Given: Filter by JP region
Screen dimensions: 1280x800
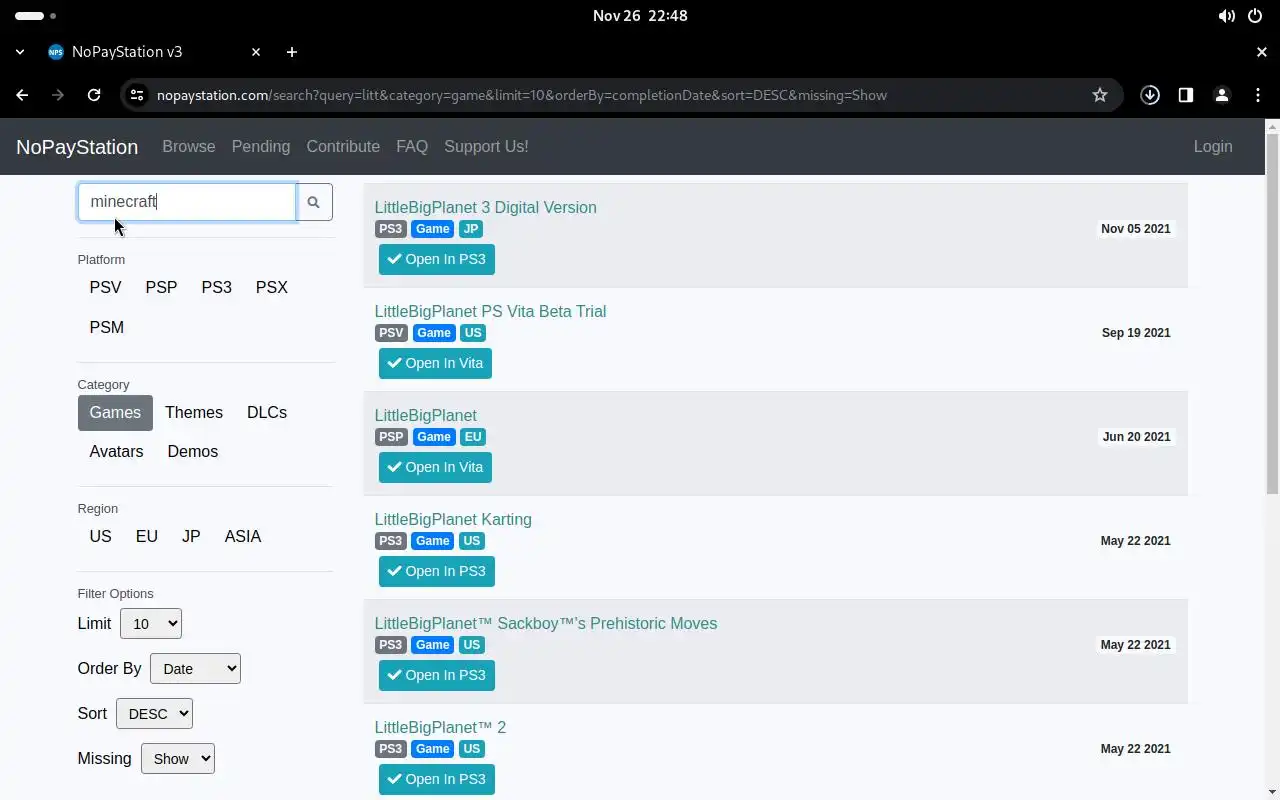Looking at the screenshot, I should pyautogui.click(x=191, y=537).
